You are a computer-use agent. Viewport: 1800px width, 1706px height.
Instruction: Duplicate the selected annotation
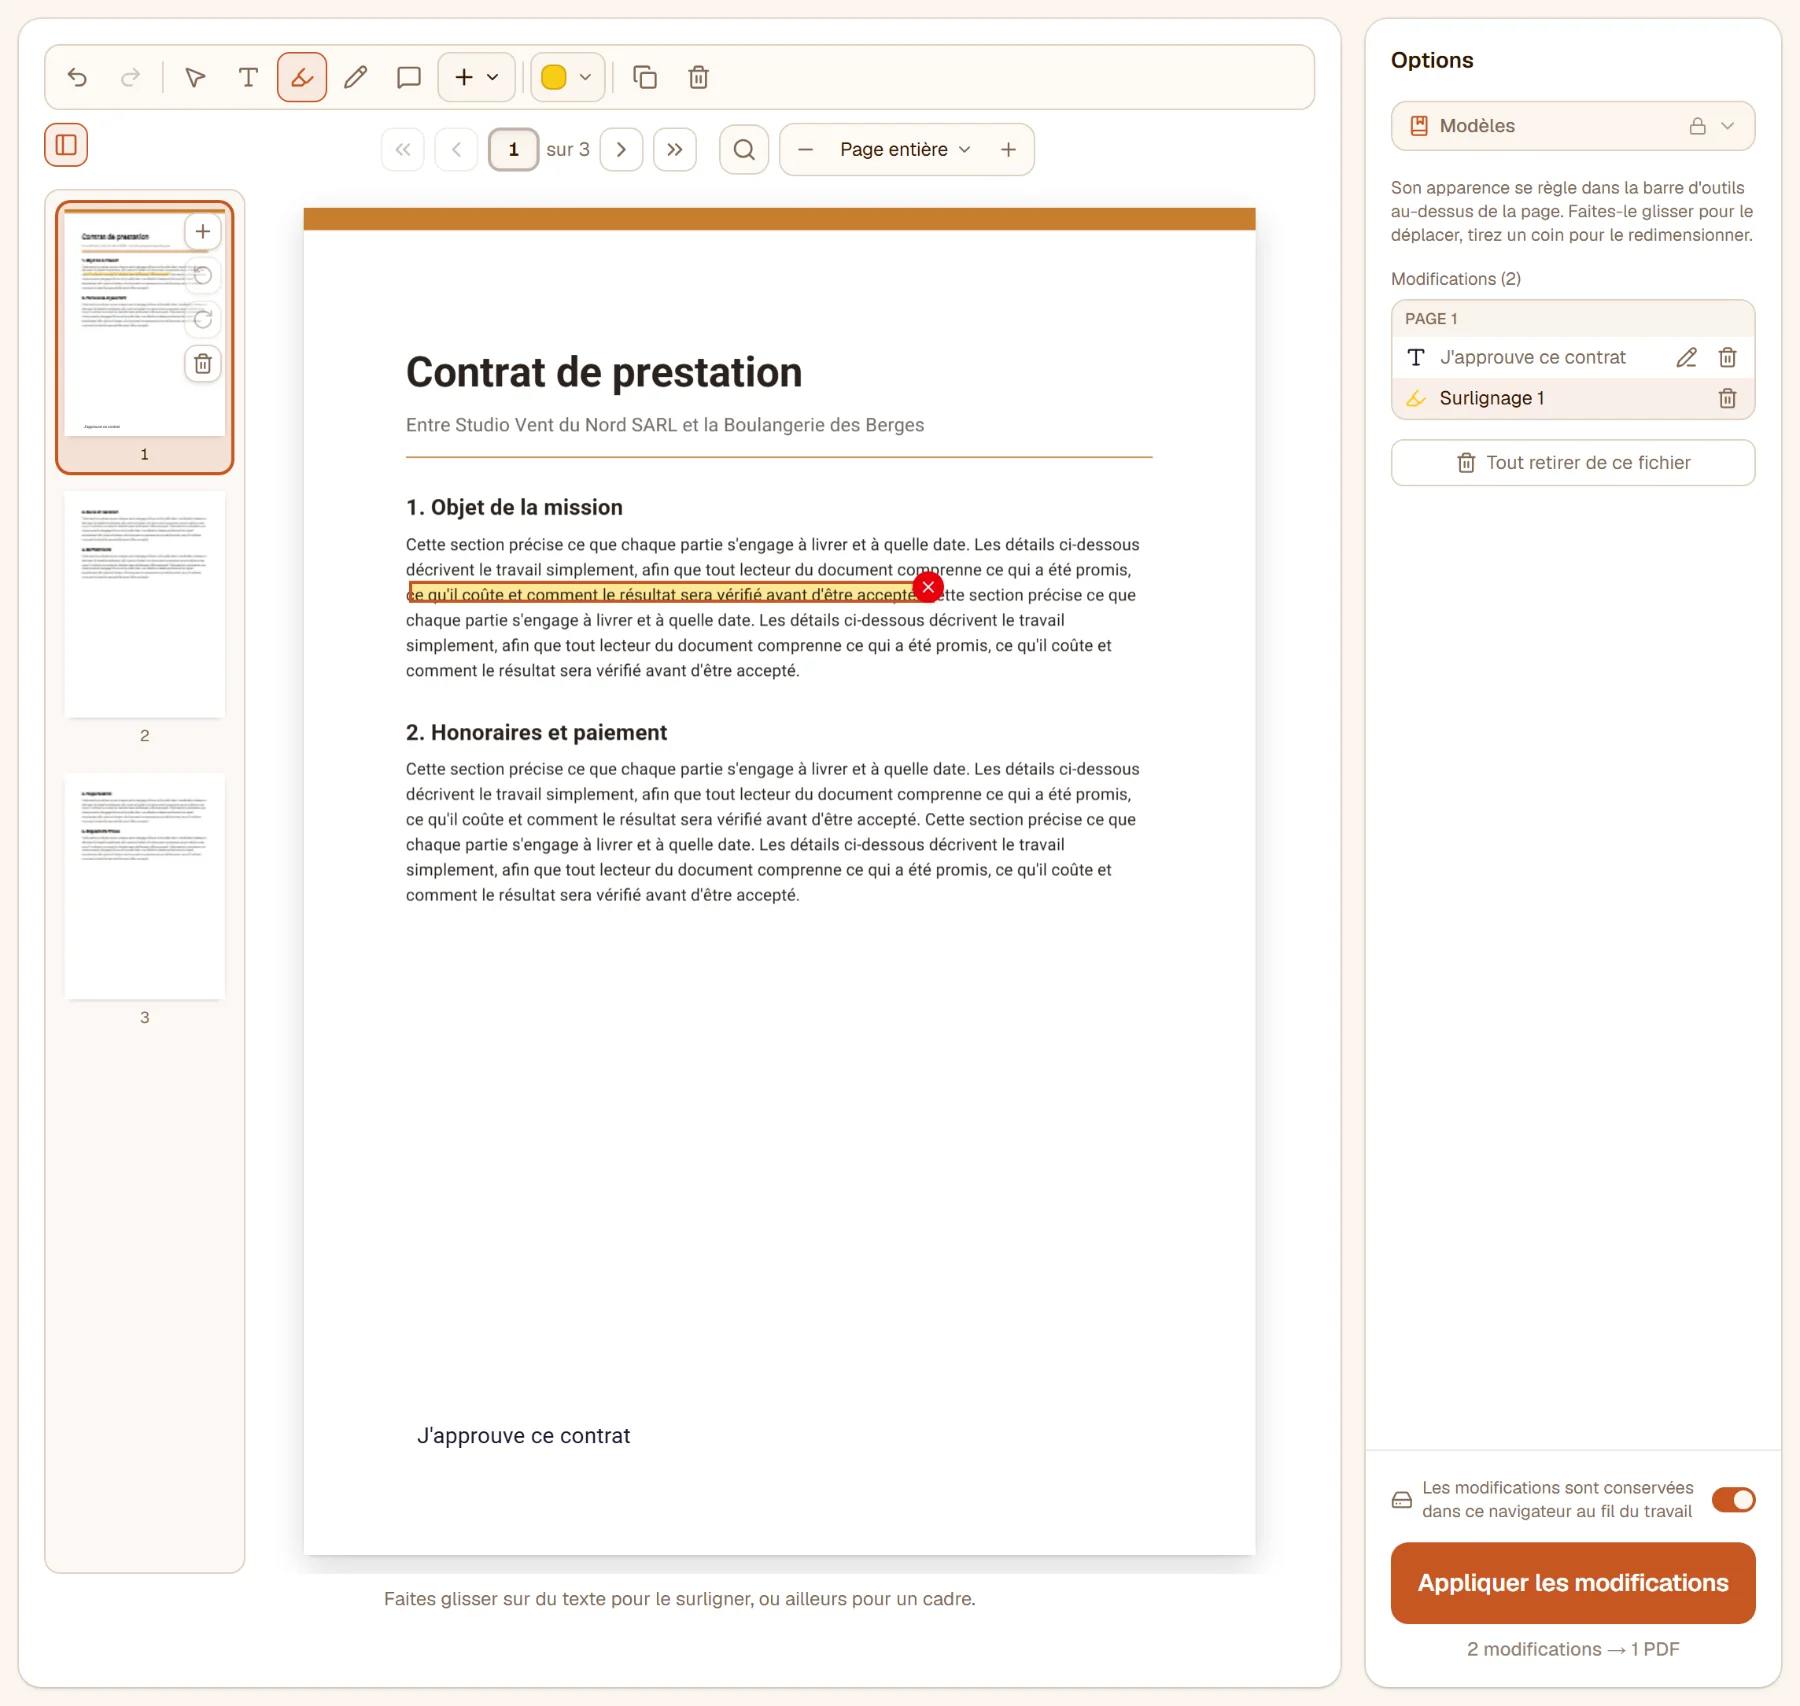click(645, 77)
